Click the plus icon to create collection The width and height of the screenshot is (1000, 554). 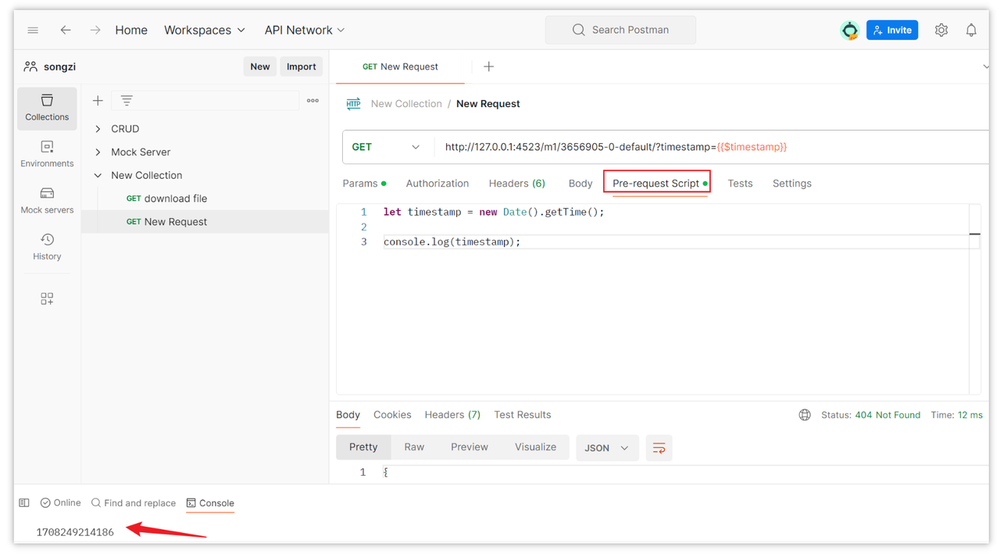click(98, 101)
